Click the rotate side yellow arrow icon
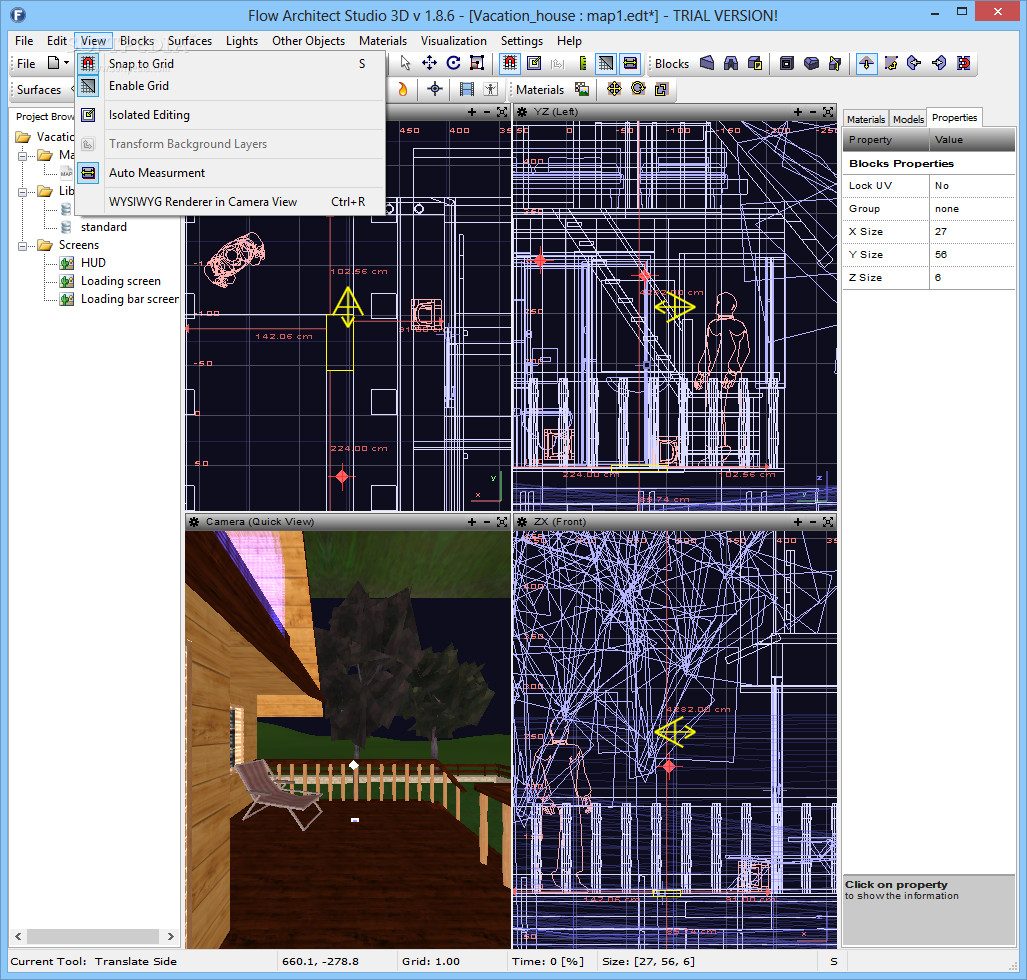1027x980 pixels. pos(891,63)
